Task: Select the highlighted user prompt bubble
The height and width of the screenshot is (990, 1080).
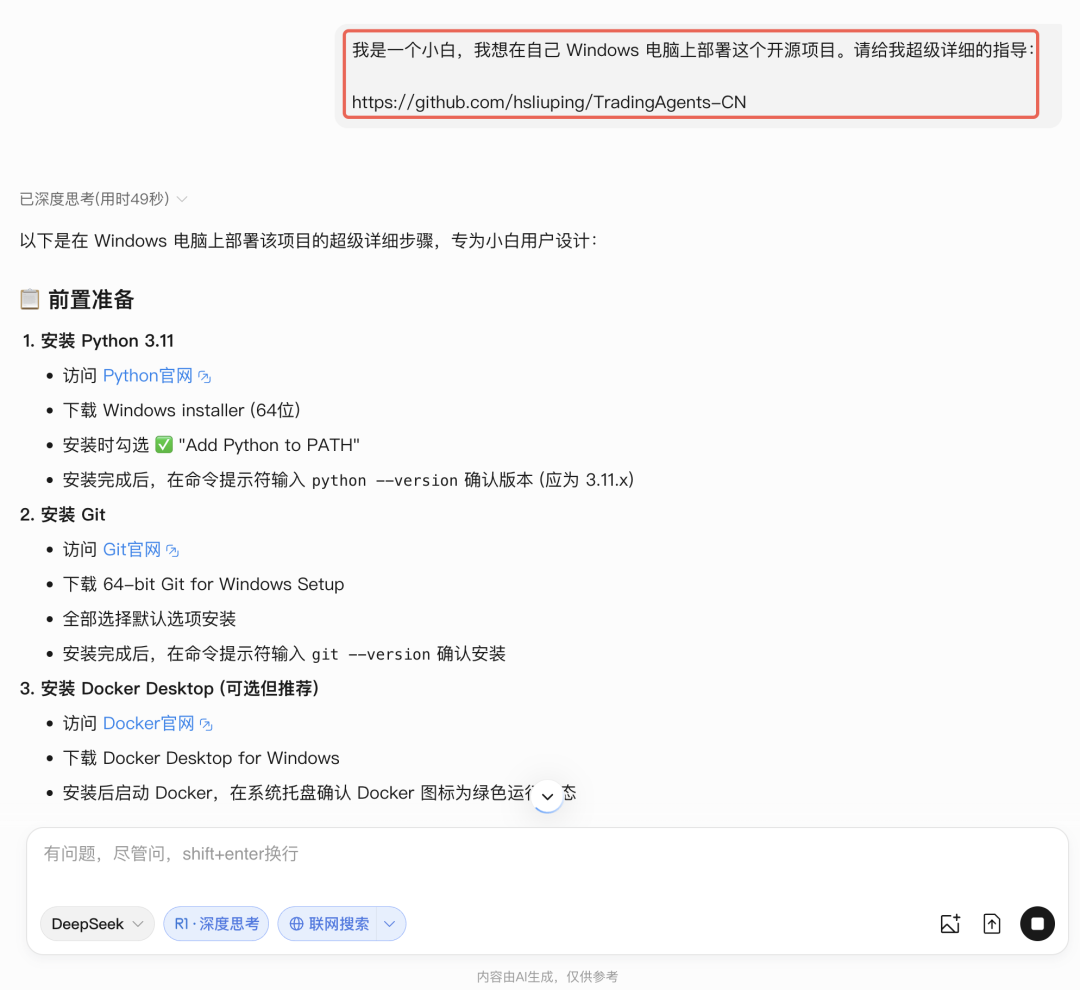Action: (690, 74)
